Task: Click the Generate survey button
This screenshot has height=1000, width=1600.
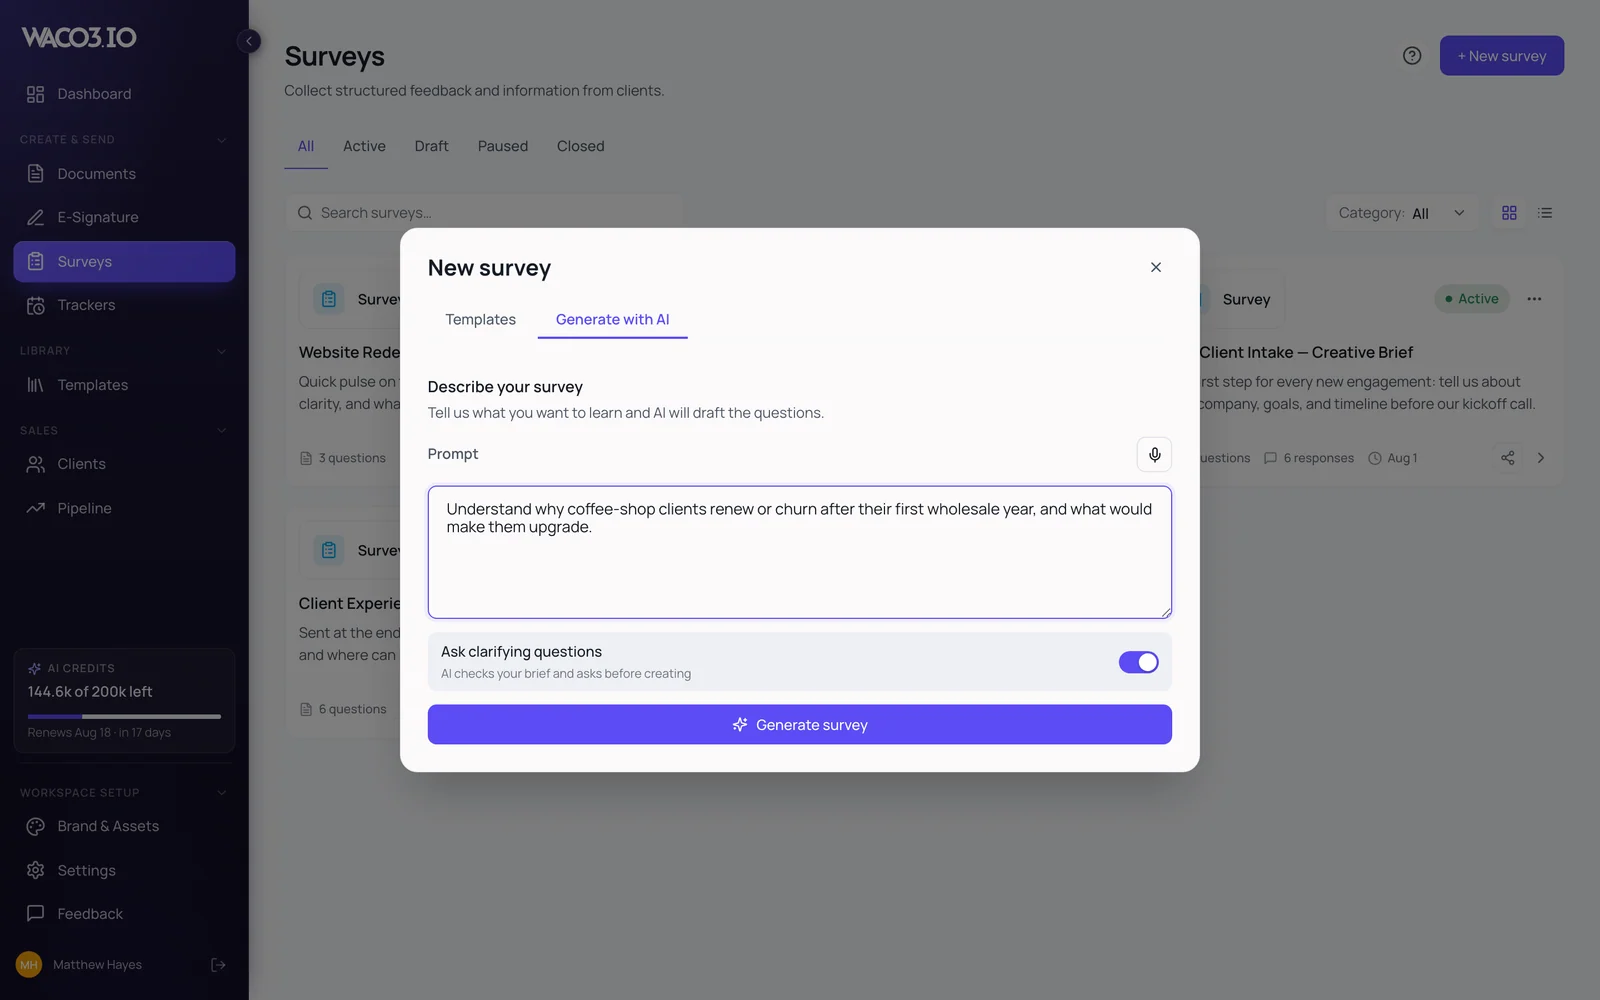Action: coord(800,725)
